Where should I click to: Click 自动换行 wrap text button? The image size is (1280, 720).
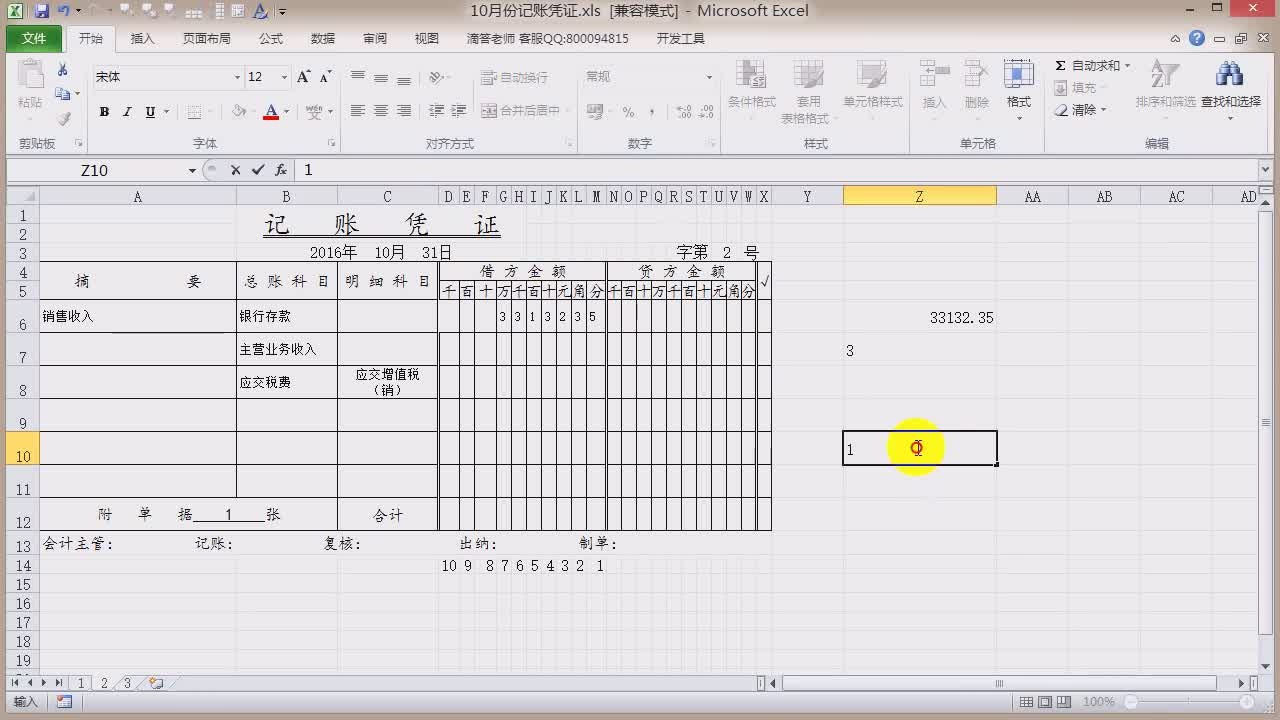(x=514, y=77)
